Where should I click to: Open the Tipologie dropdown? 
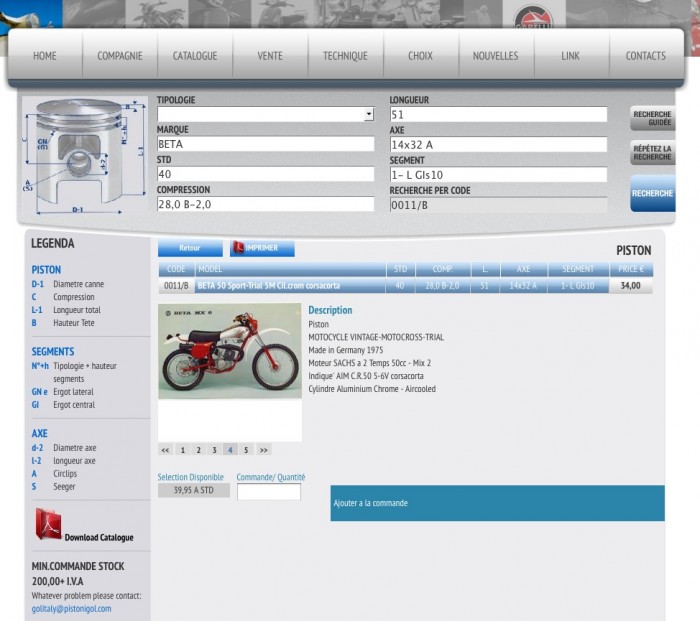(x=368, y=115)
